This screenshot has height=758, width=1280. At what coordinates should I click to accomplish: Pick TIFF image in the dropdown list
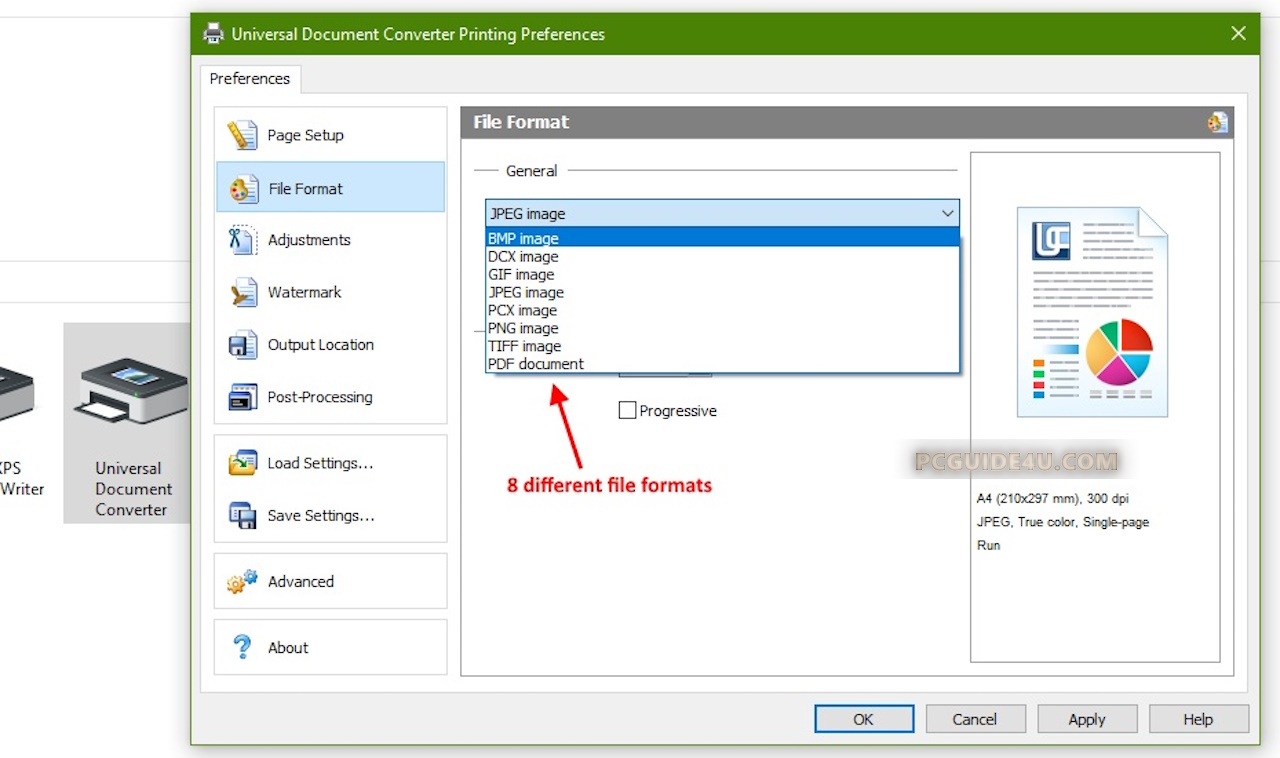coord(524,346)
